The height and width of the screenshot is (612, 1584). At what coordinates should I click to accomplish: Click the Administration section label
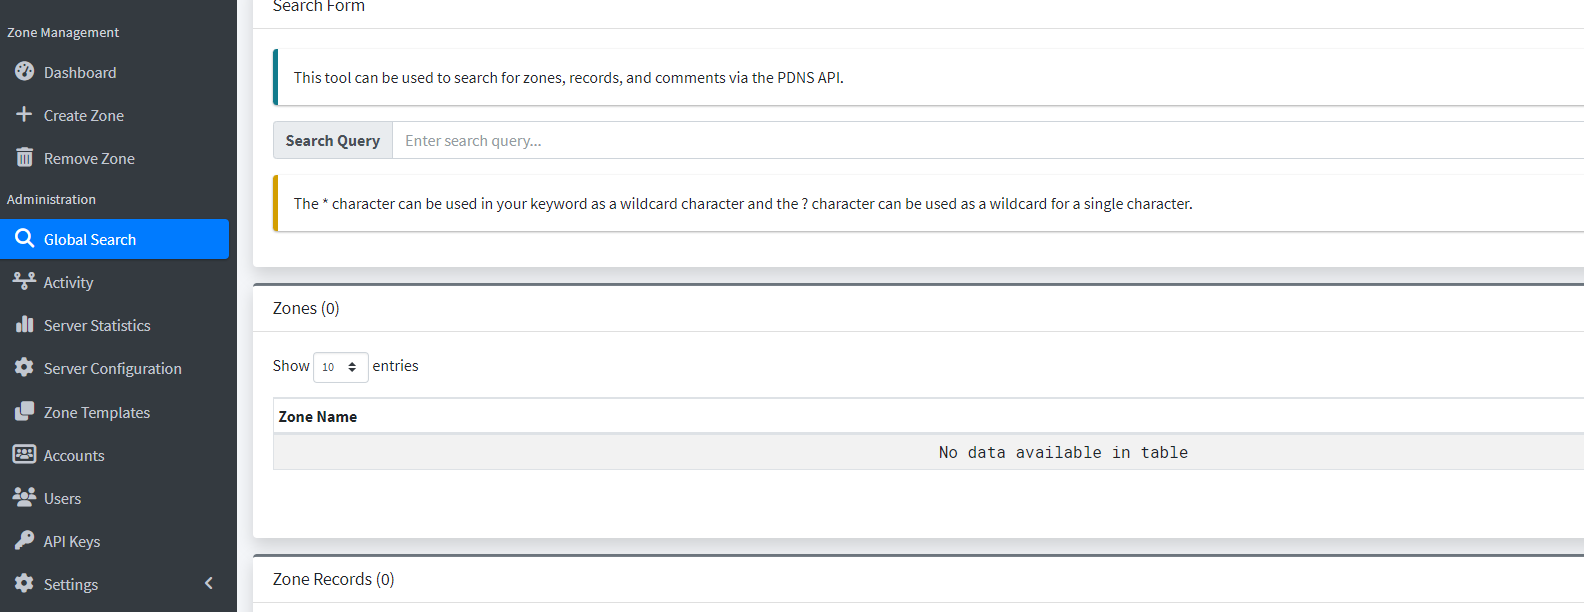click(51, 198)
